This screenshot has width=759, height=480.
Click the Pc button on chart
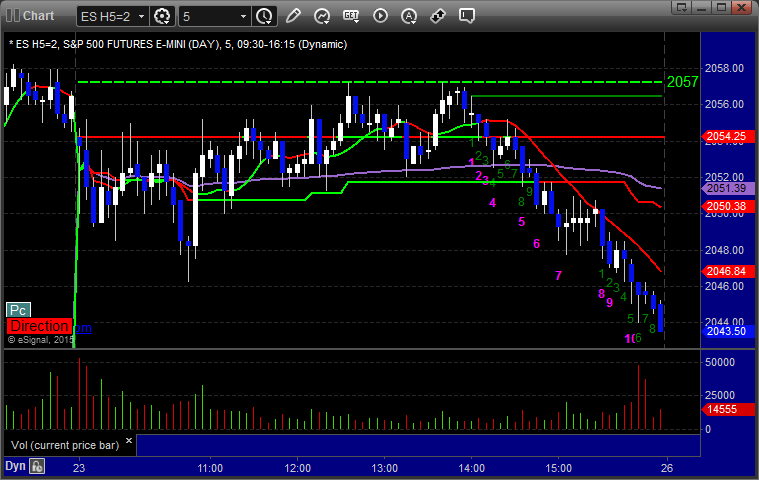tap(18, 310)
